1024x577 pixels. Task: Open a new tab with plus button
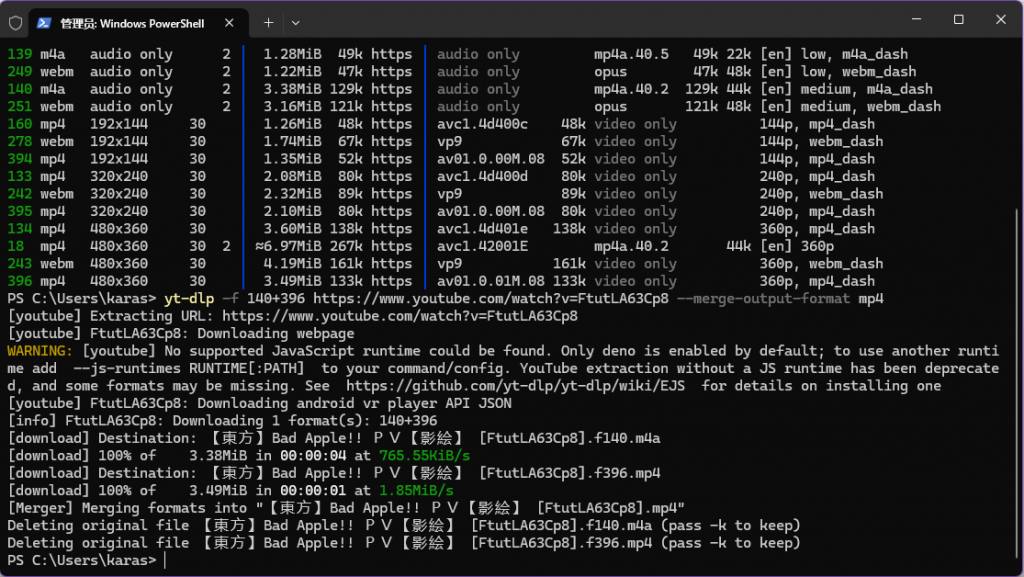pos(268,22)
